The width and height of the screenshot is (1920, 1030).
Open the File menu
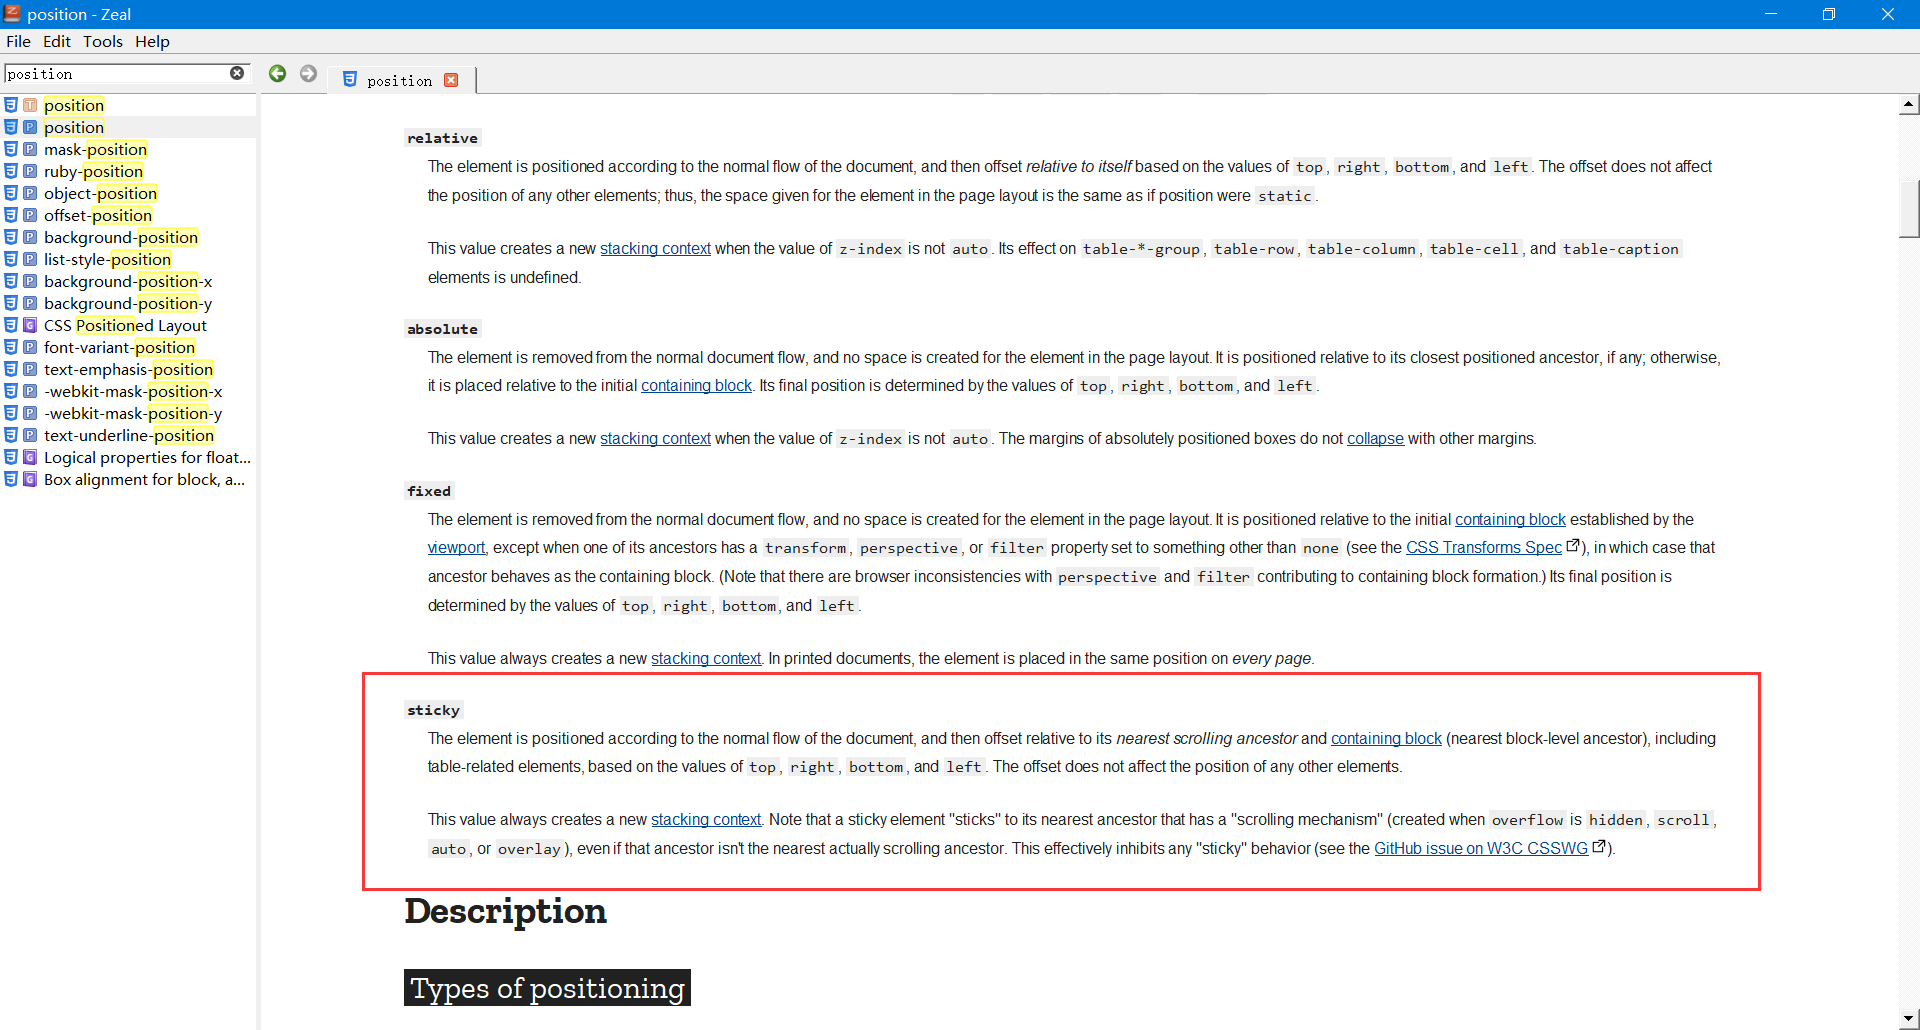click(x=18, y=41)
